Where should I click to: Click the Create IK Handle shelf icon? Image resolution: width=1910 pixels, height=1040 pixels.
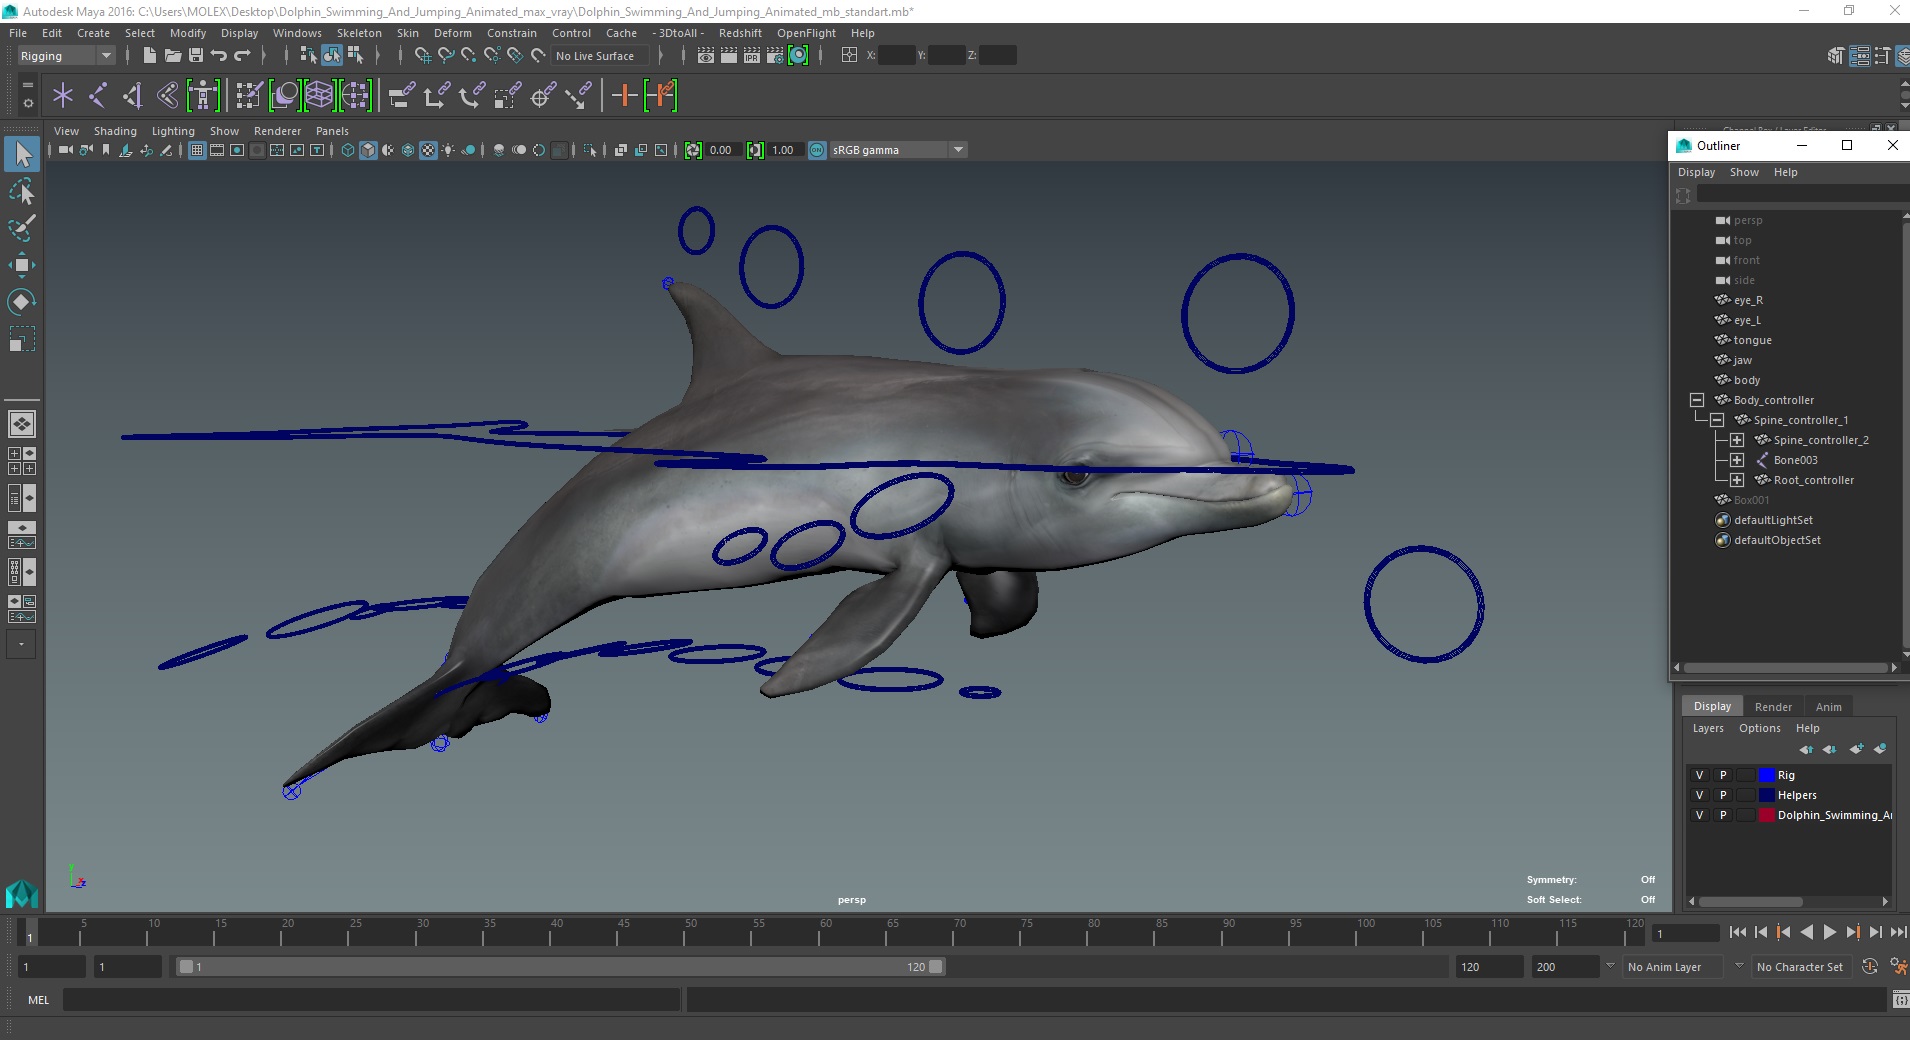[x=133, y=96]
